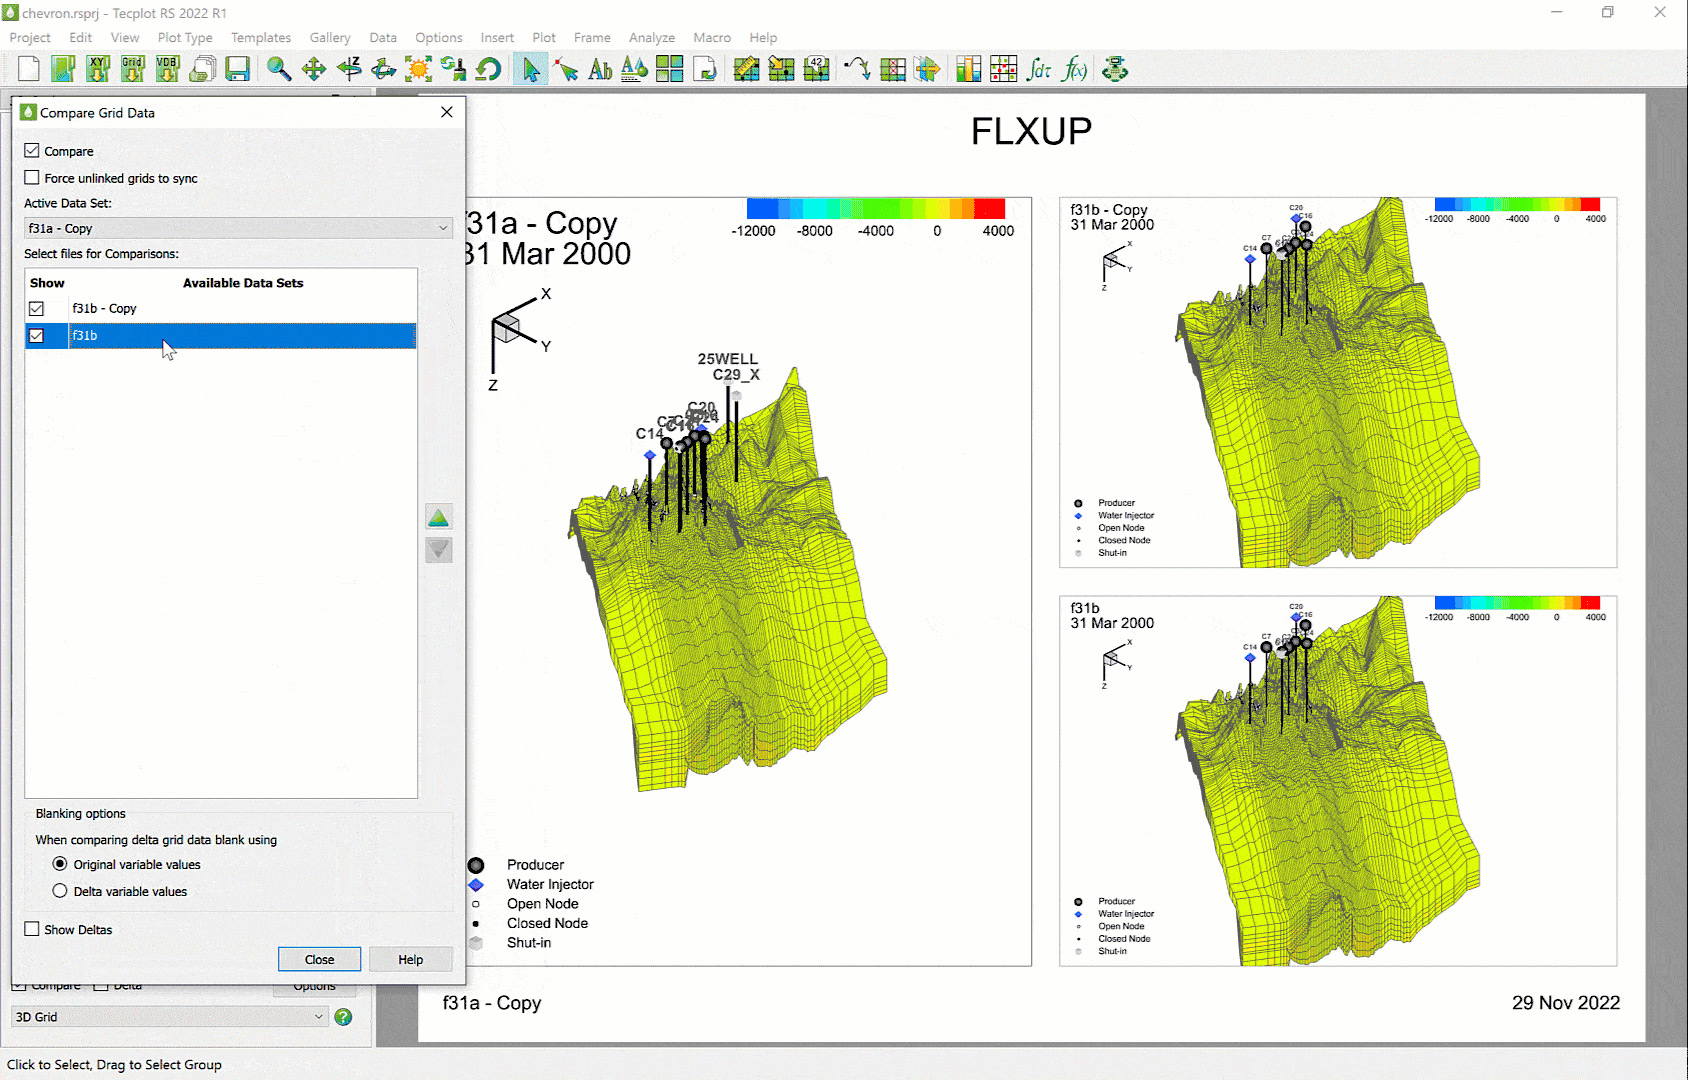
Task: Open the f(x) equation tool
Action: click(x=1074, y=69)
